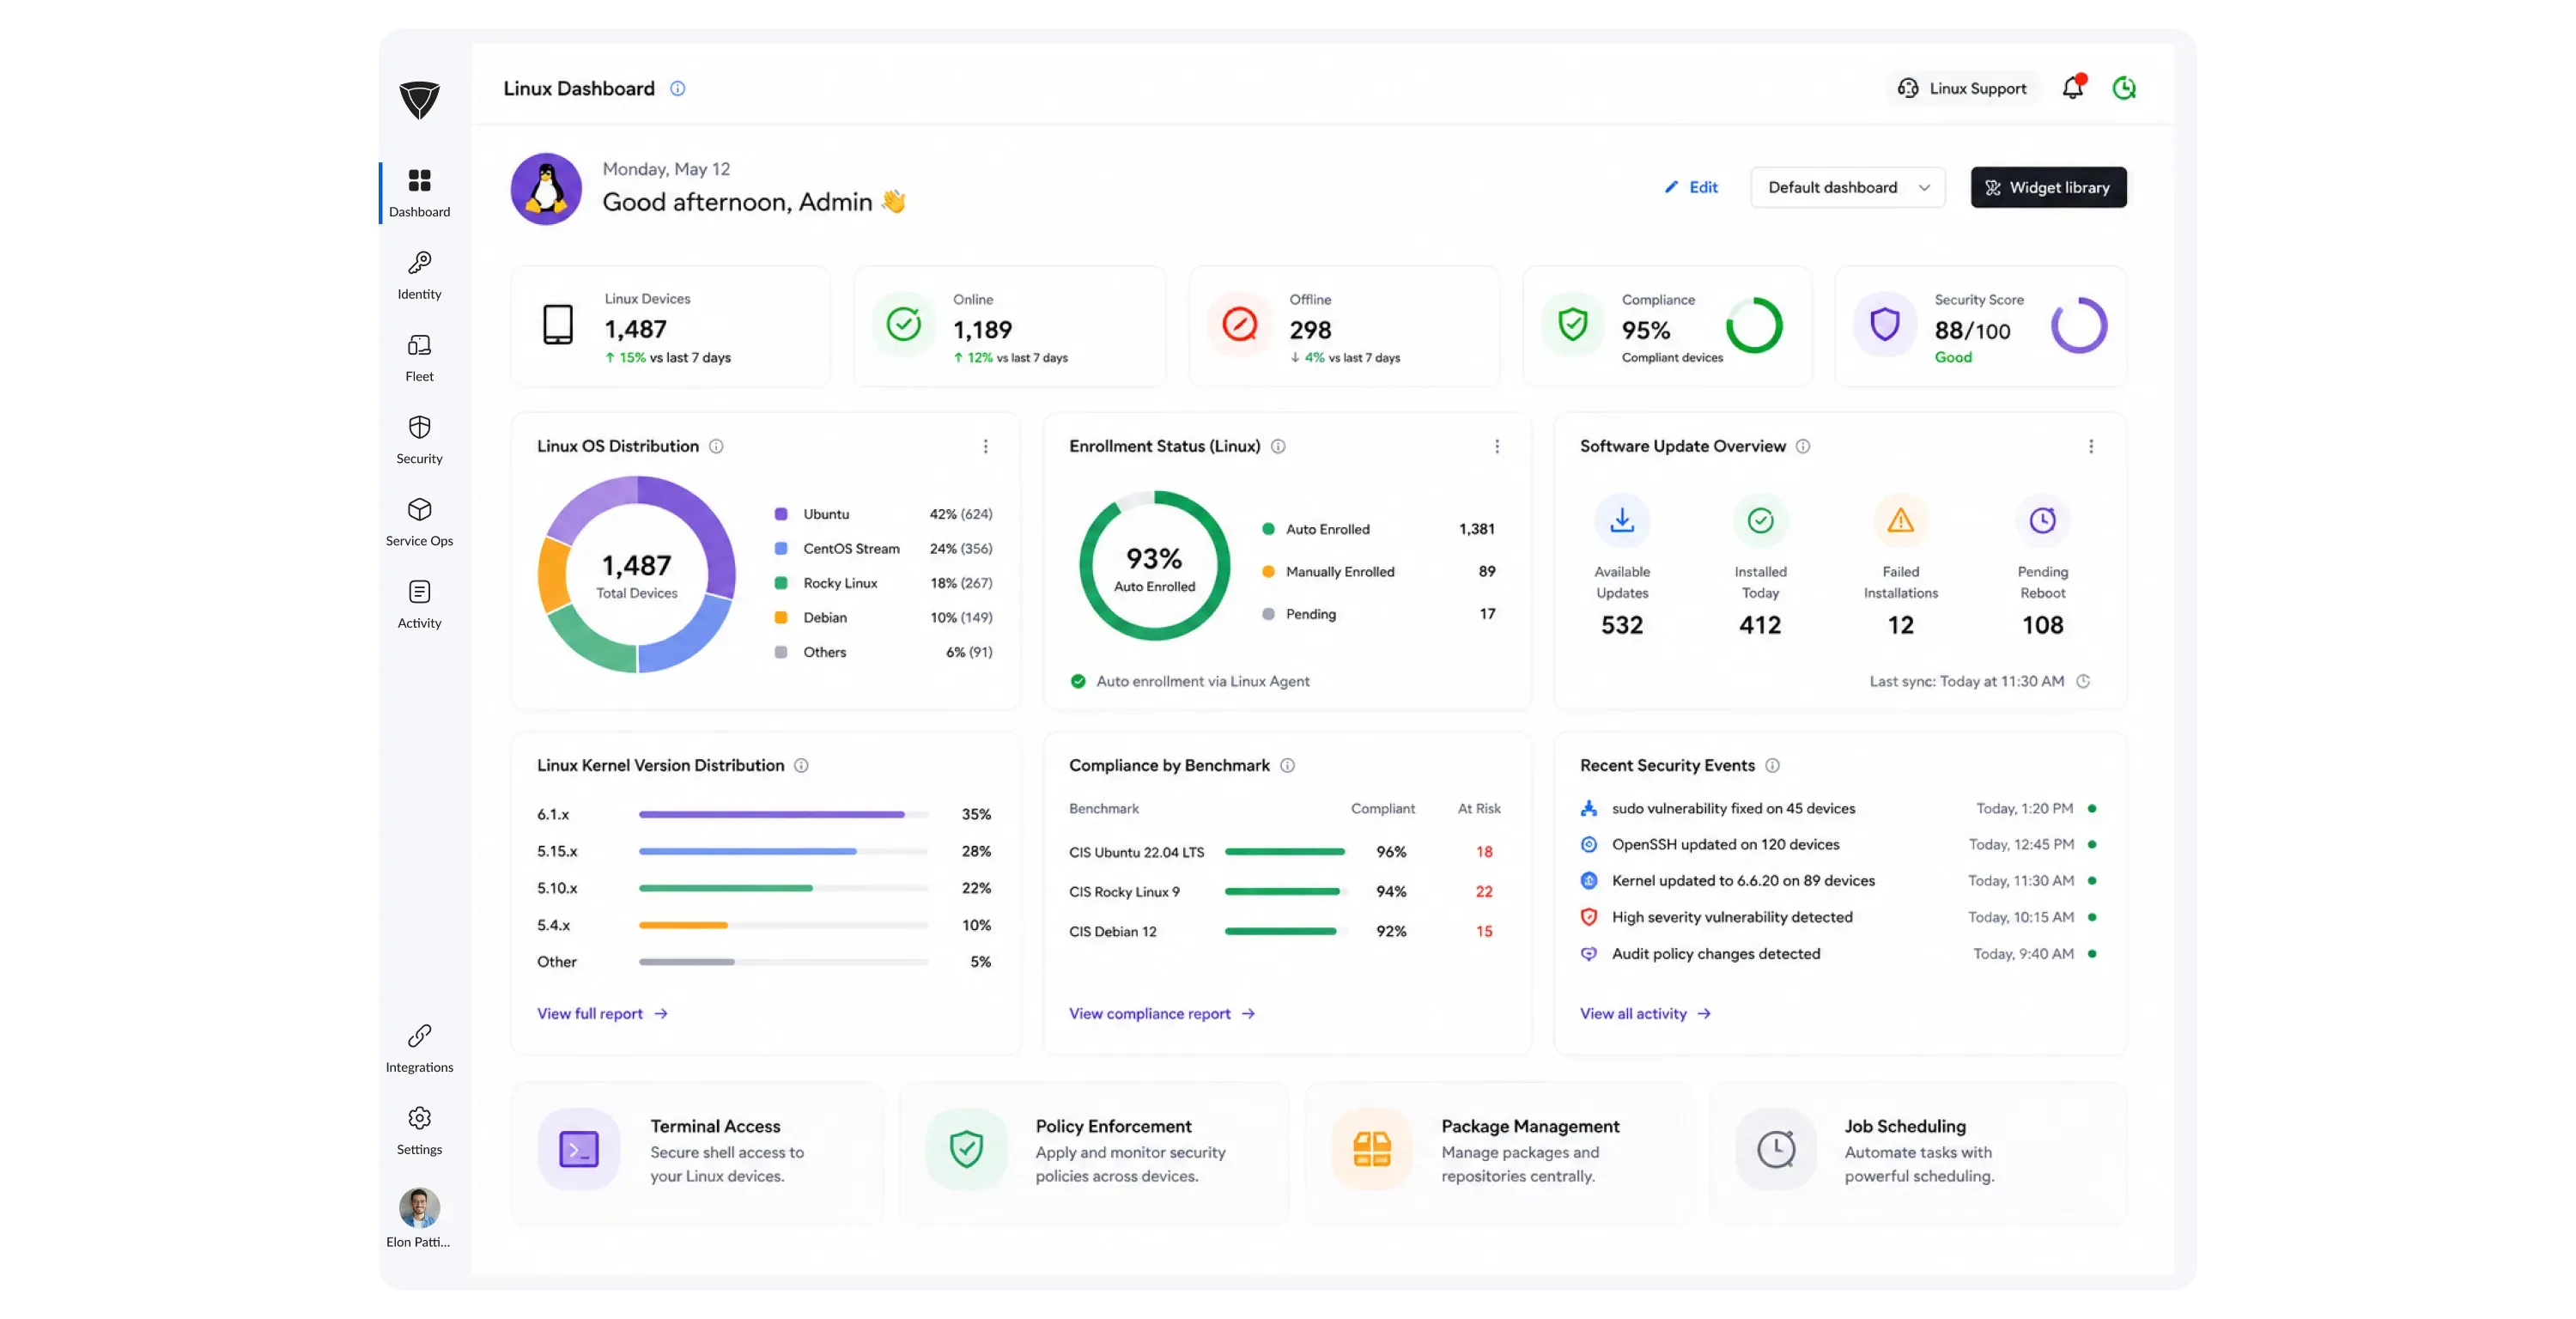Open the Dashboard sidebar item
The width and height of the screenshot is (2576, 1319).
[x=419, y=193]
